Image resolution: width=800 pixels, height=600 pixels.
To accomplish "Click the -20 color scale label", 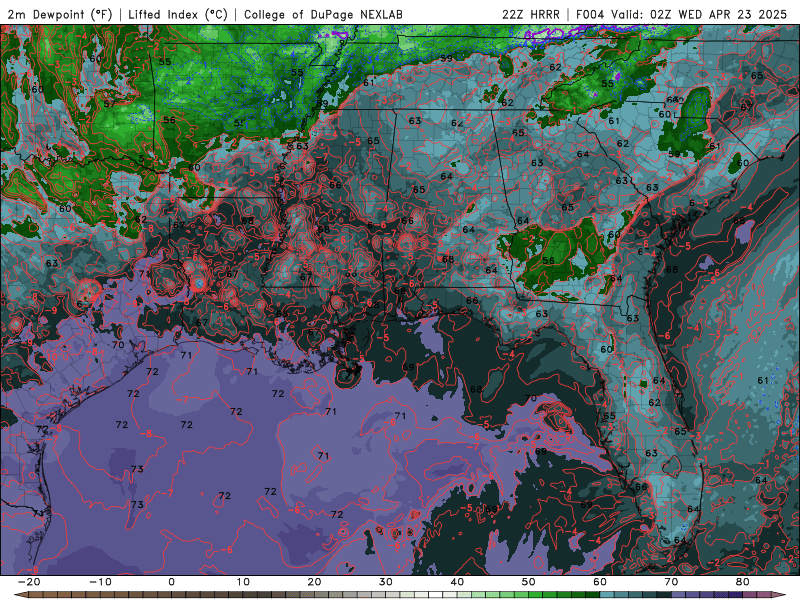I will 29,582.
